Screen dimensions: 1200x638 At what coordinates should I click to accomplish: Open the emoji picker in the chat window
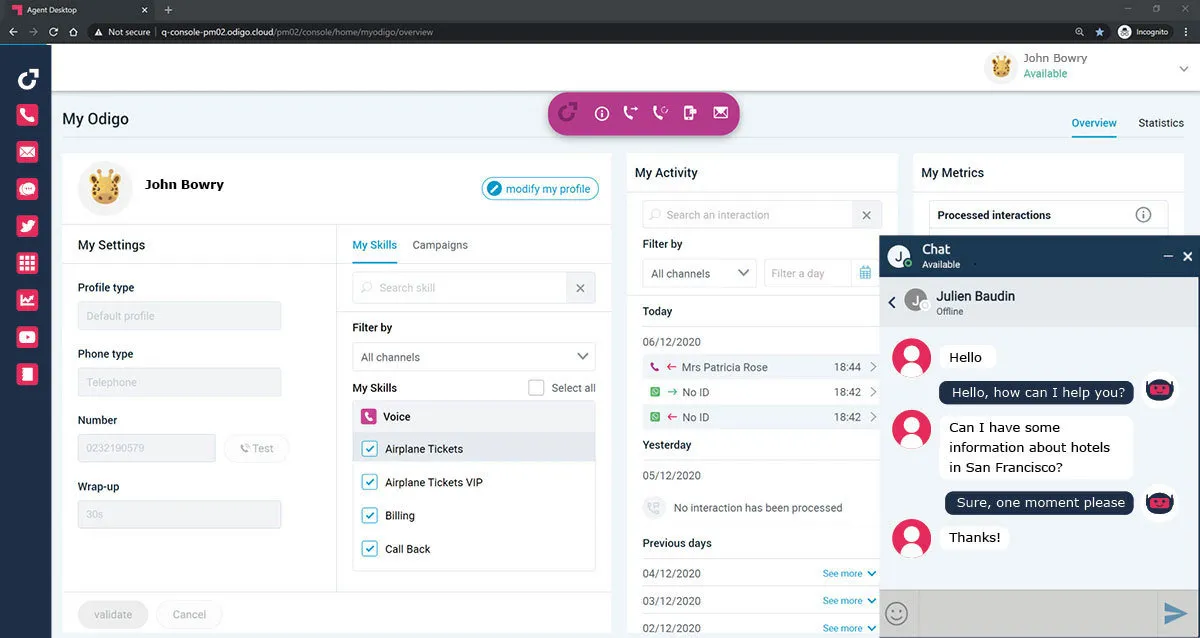(x=897, y=613)
